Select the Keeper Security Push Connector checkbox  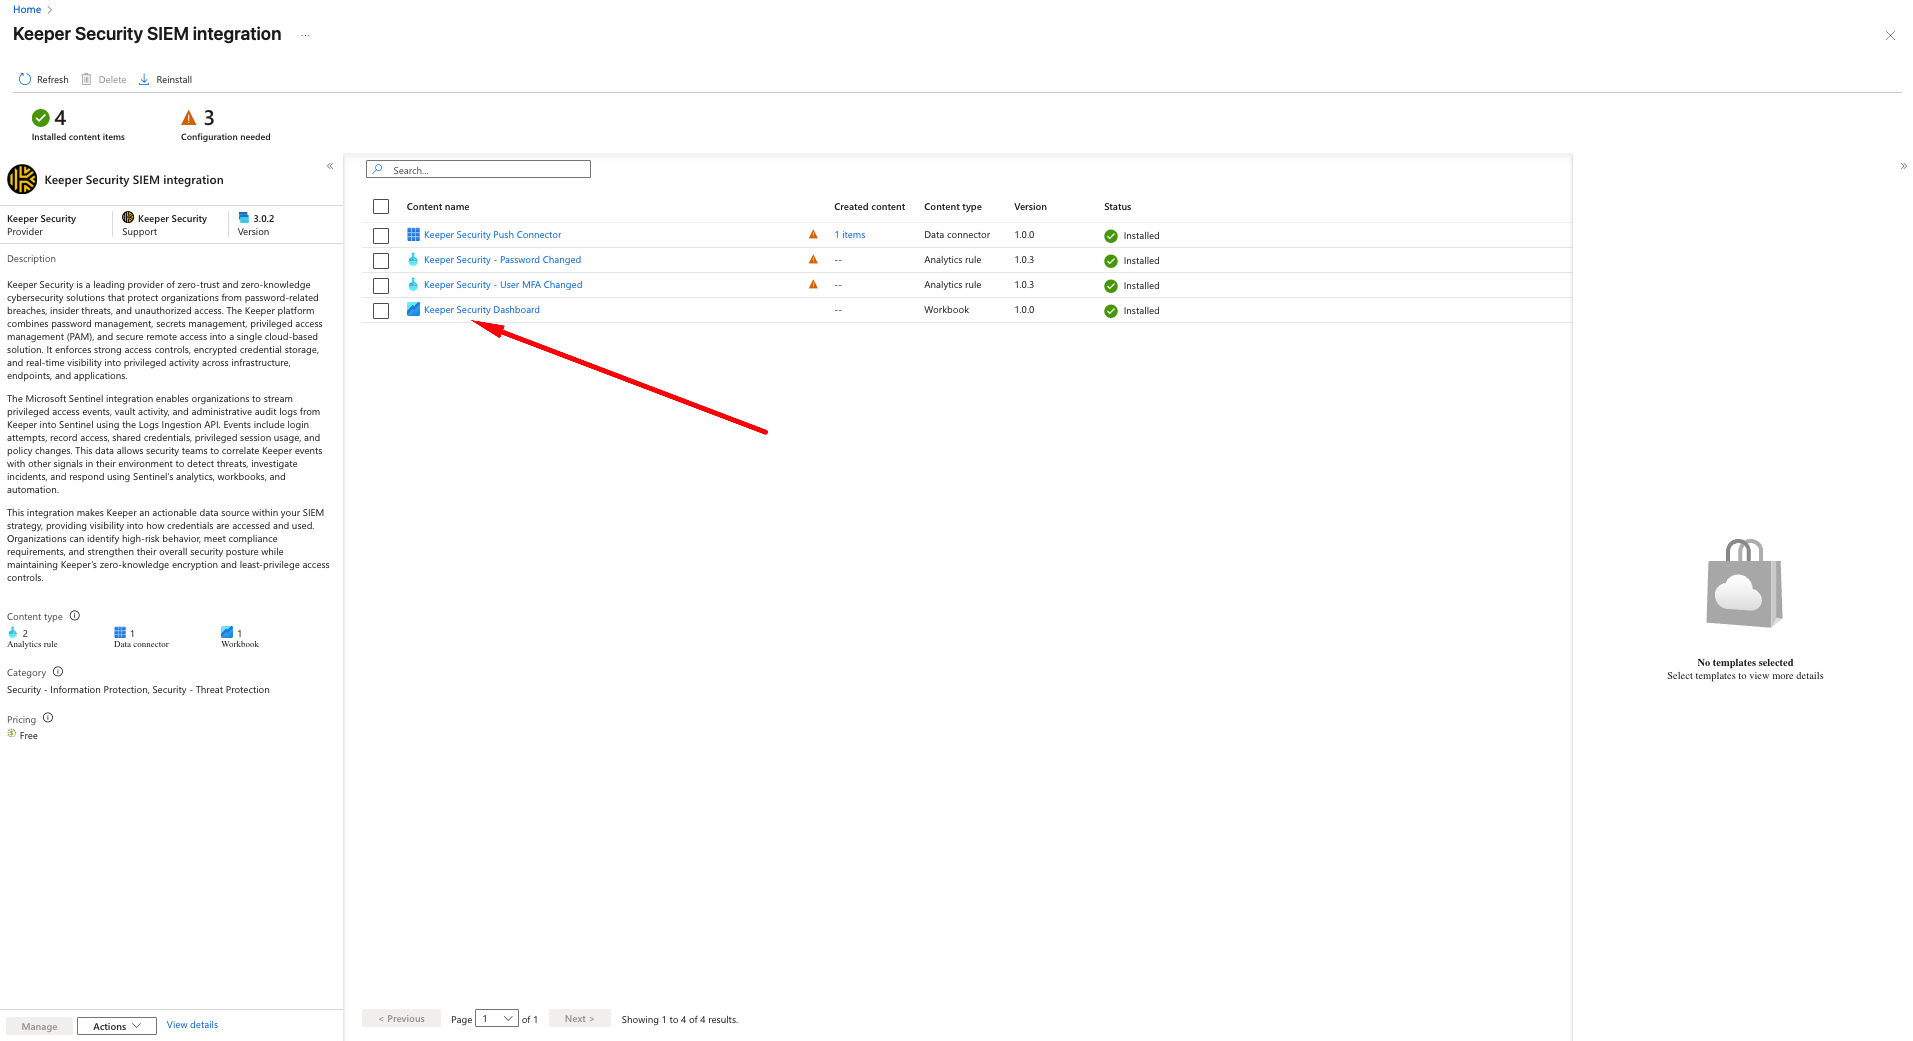[x=381, y=236]
